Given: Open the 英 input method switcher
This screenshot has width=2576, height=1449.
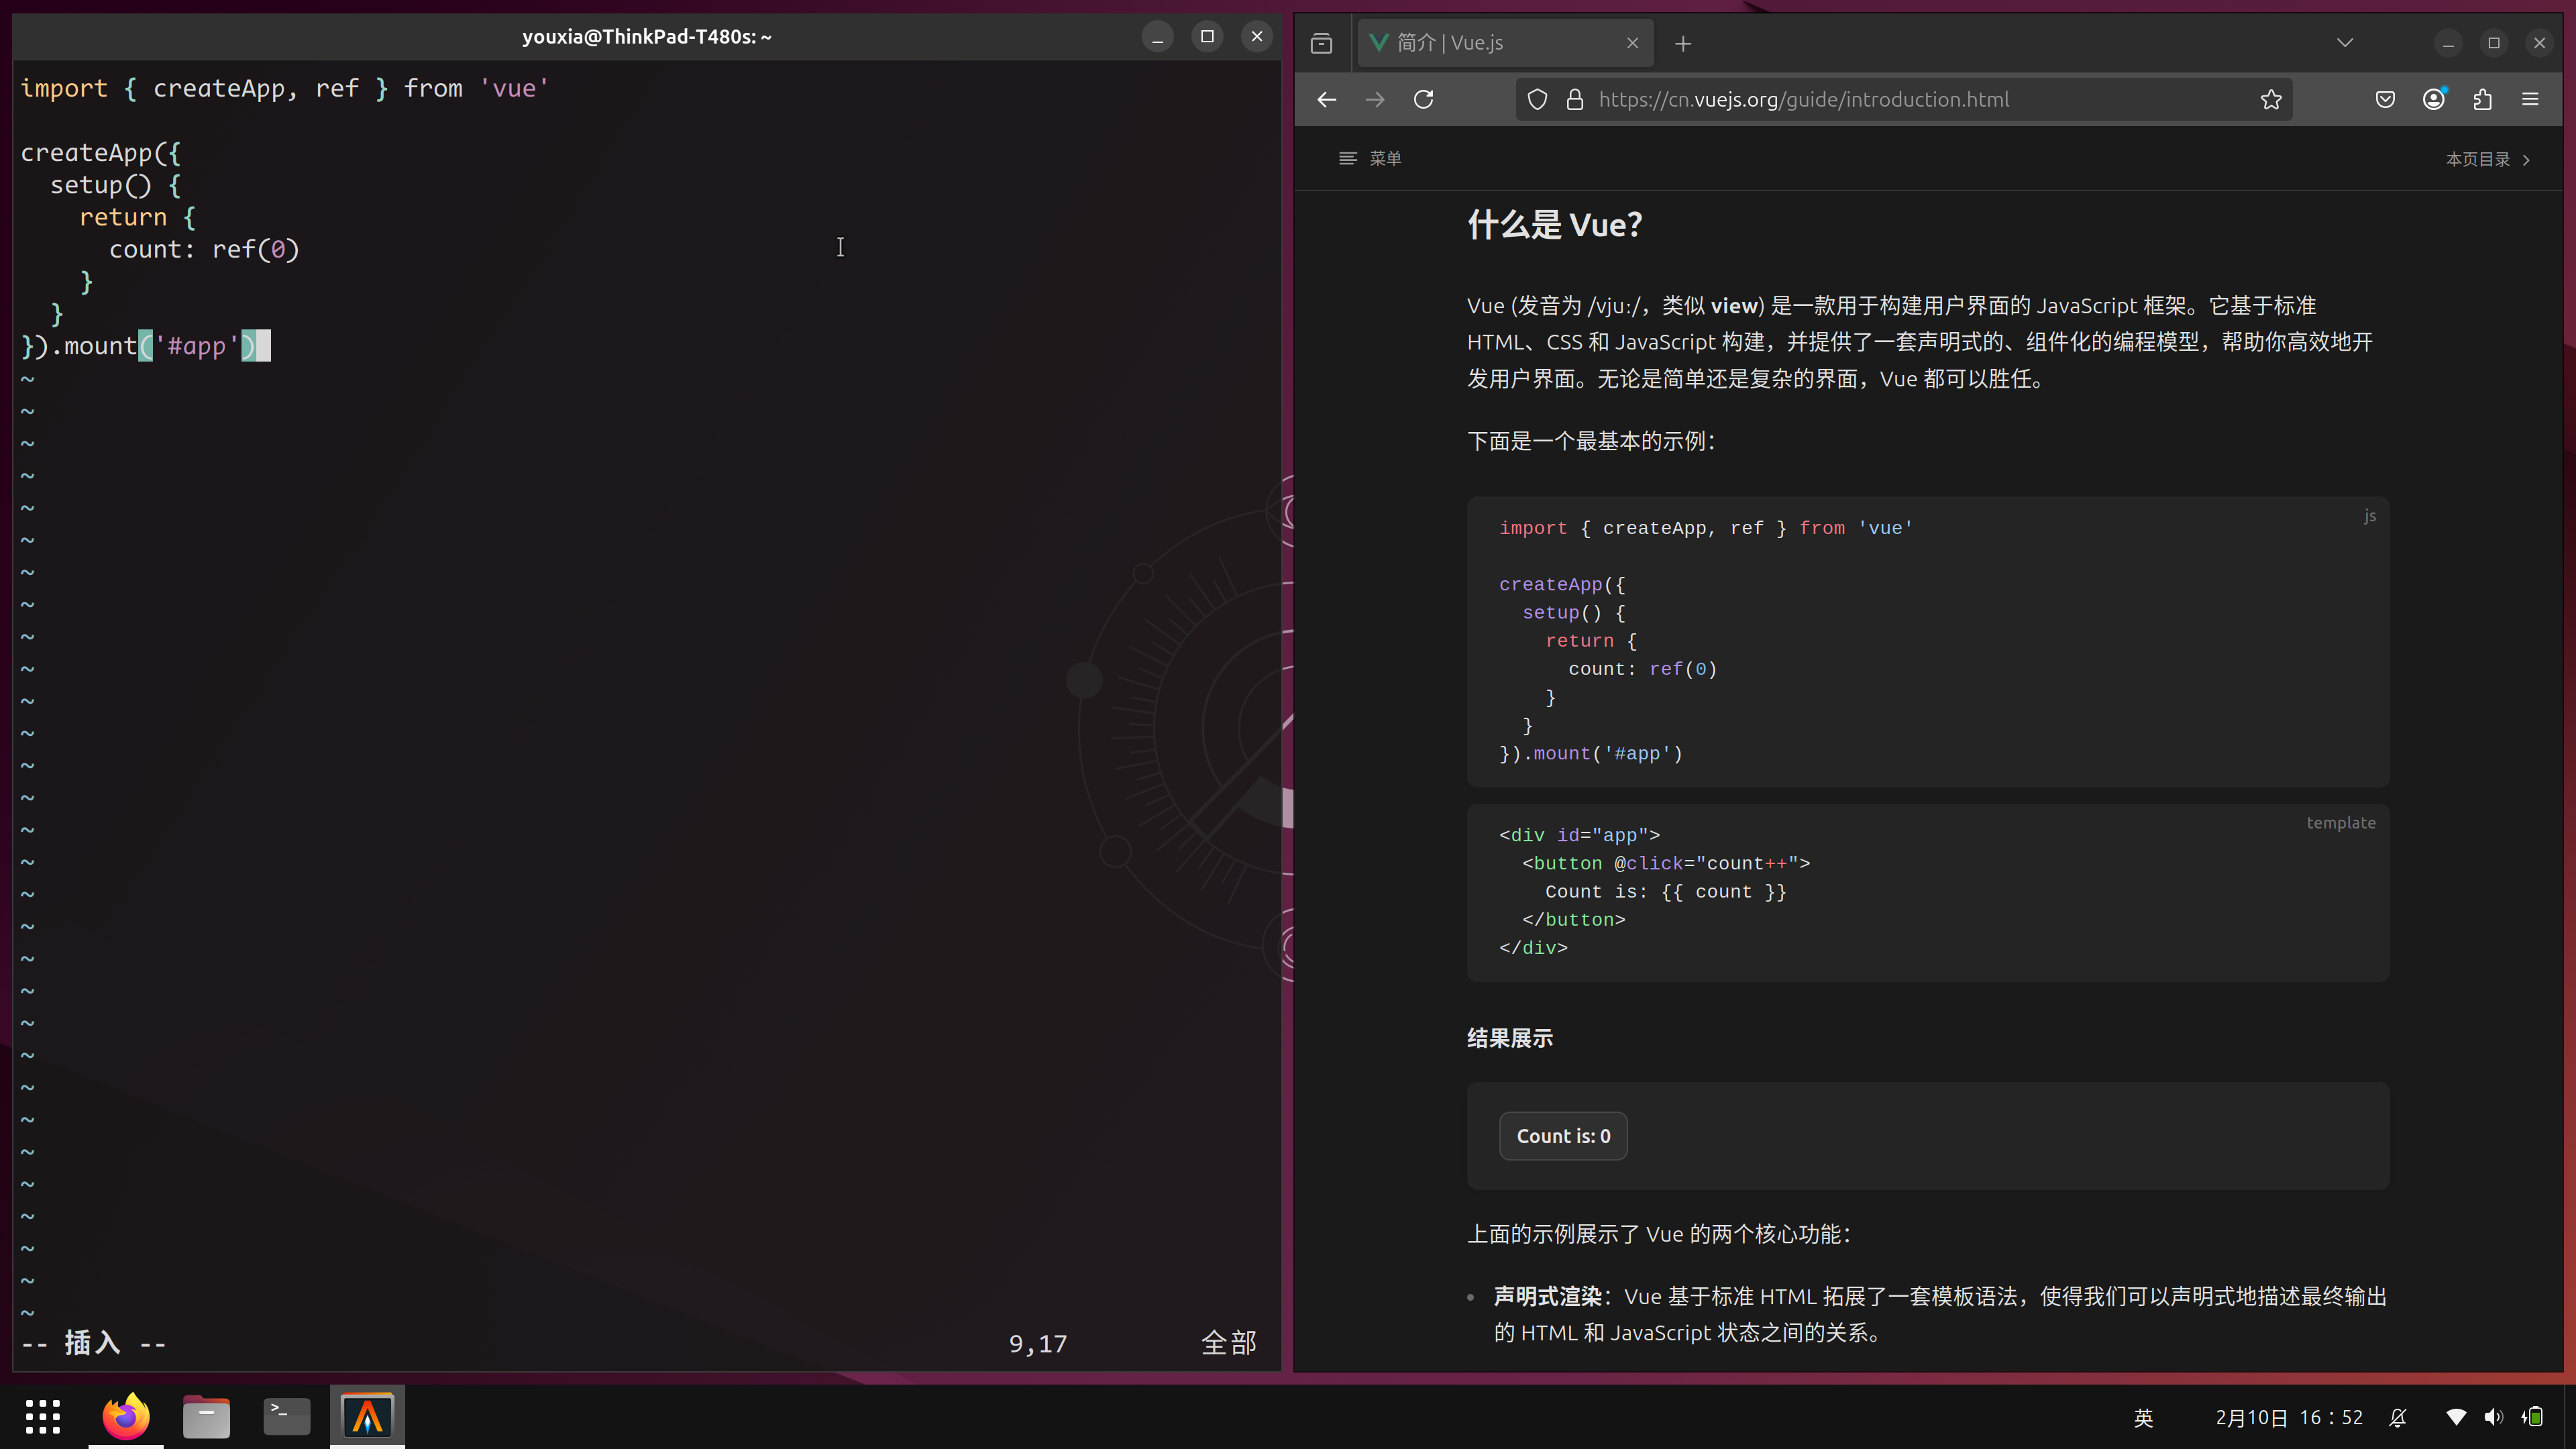Looking at the screenshot, I should [2143, 1417].
